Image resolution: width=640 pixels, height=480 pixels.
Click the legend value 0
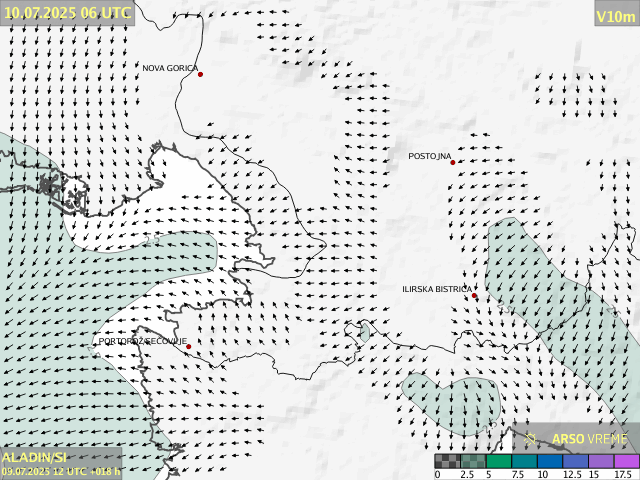click(438, 474)
